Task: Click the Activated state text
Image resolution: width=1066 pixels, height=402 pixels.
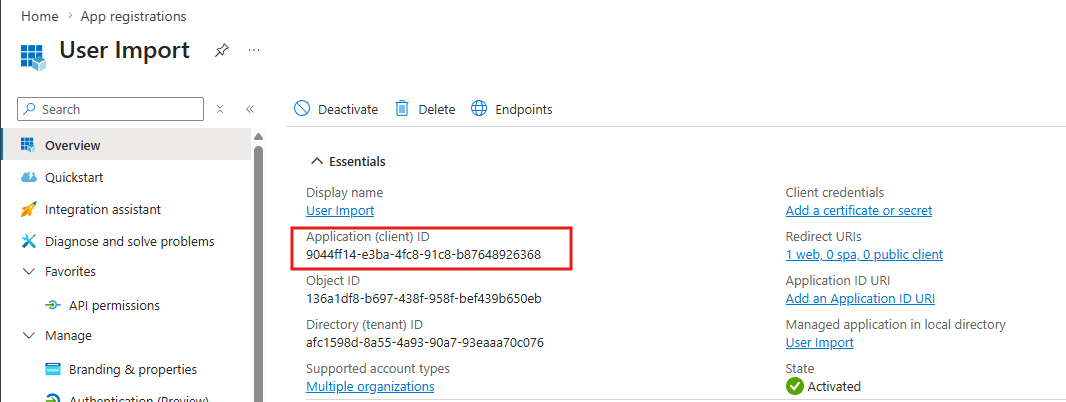Action: click(833, 387)
